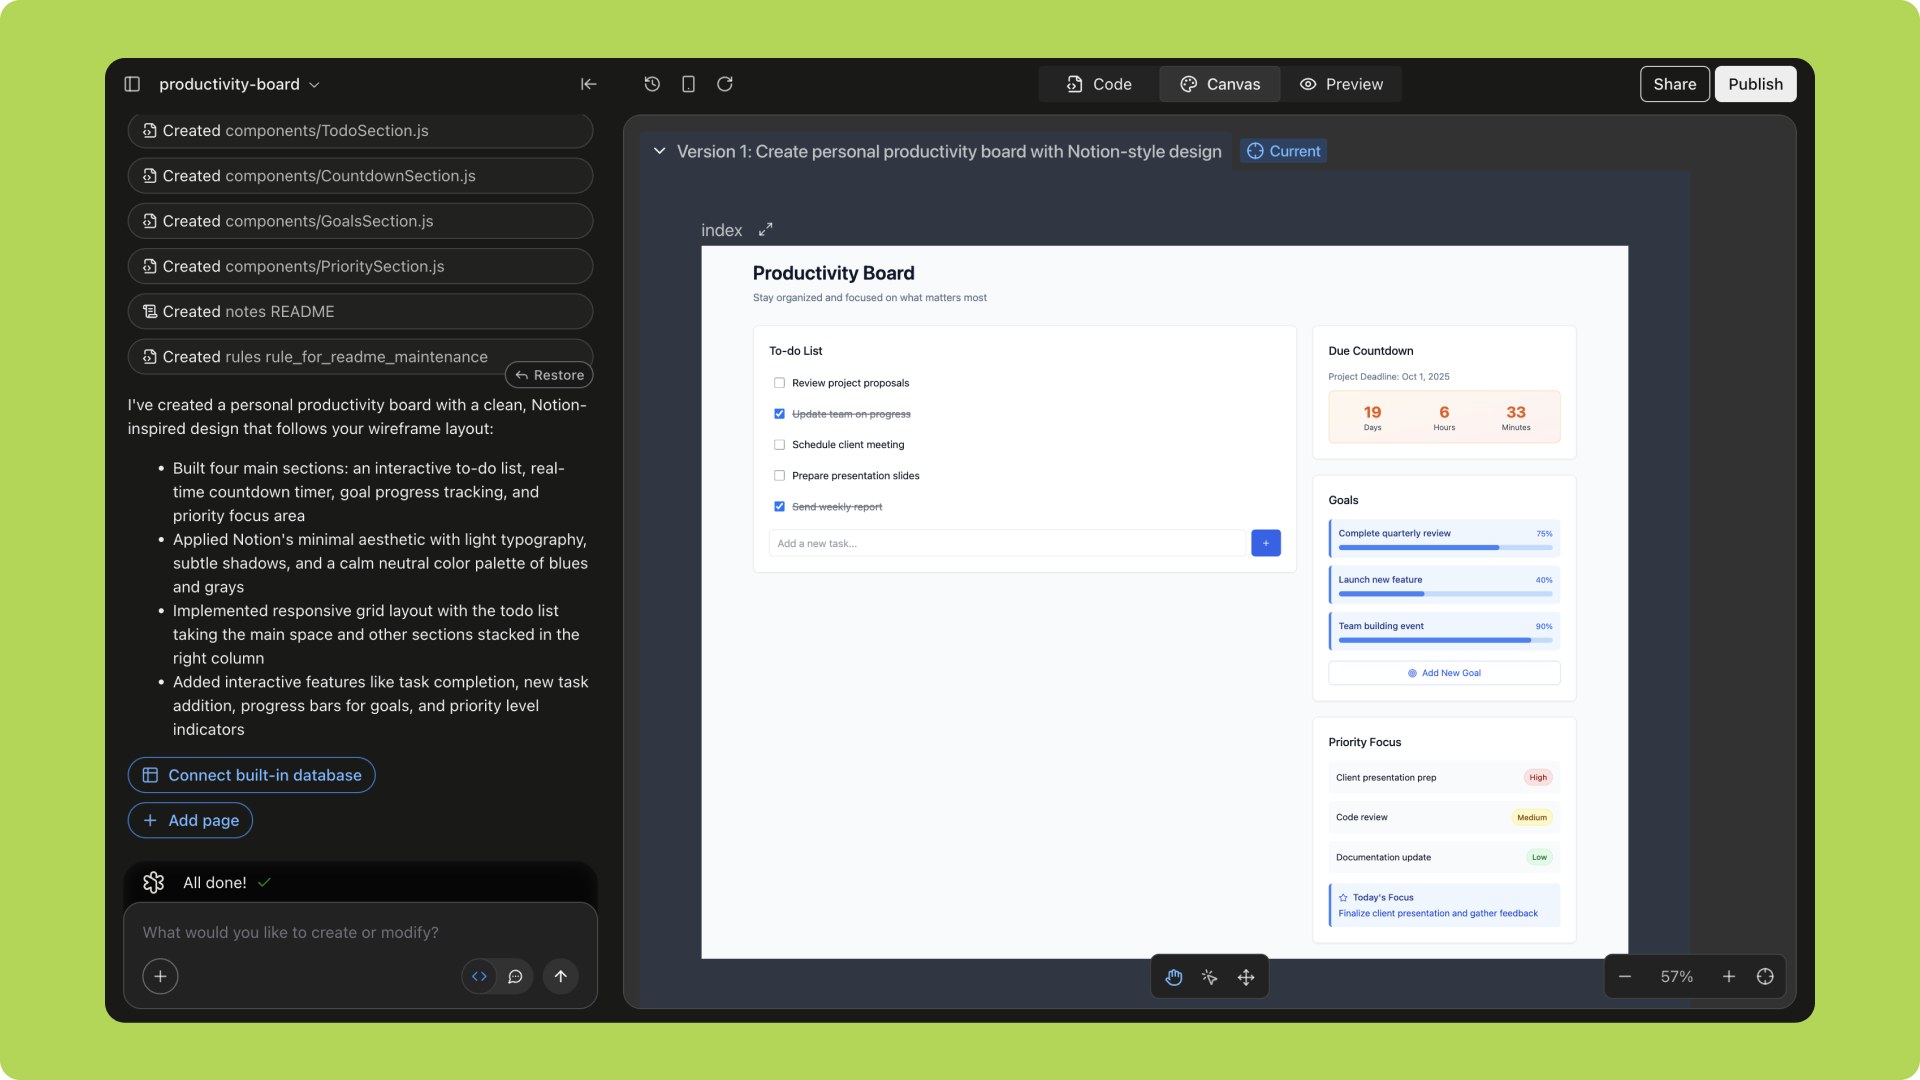Click the collapse chat panel arrow icon
1920x1080 pixels.
tap(589, 84)
